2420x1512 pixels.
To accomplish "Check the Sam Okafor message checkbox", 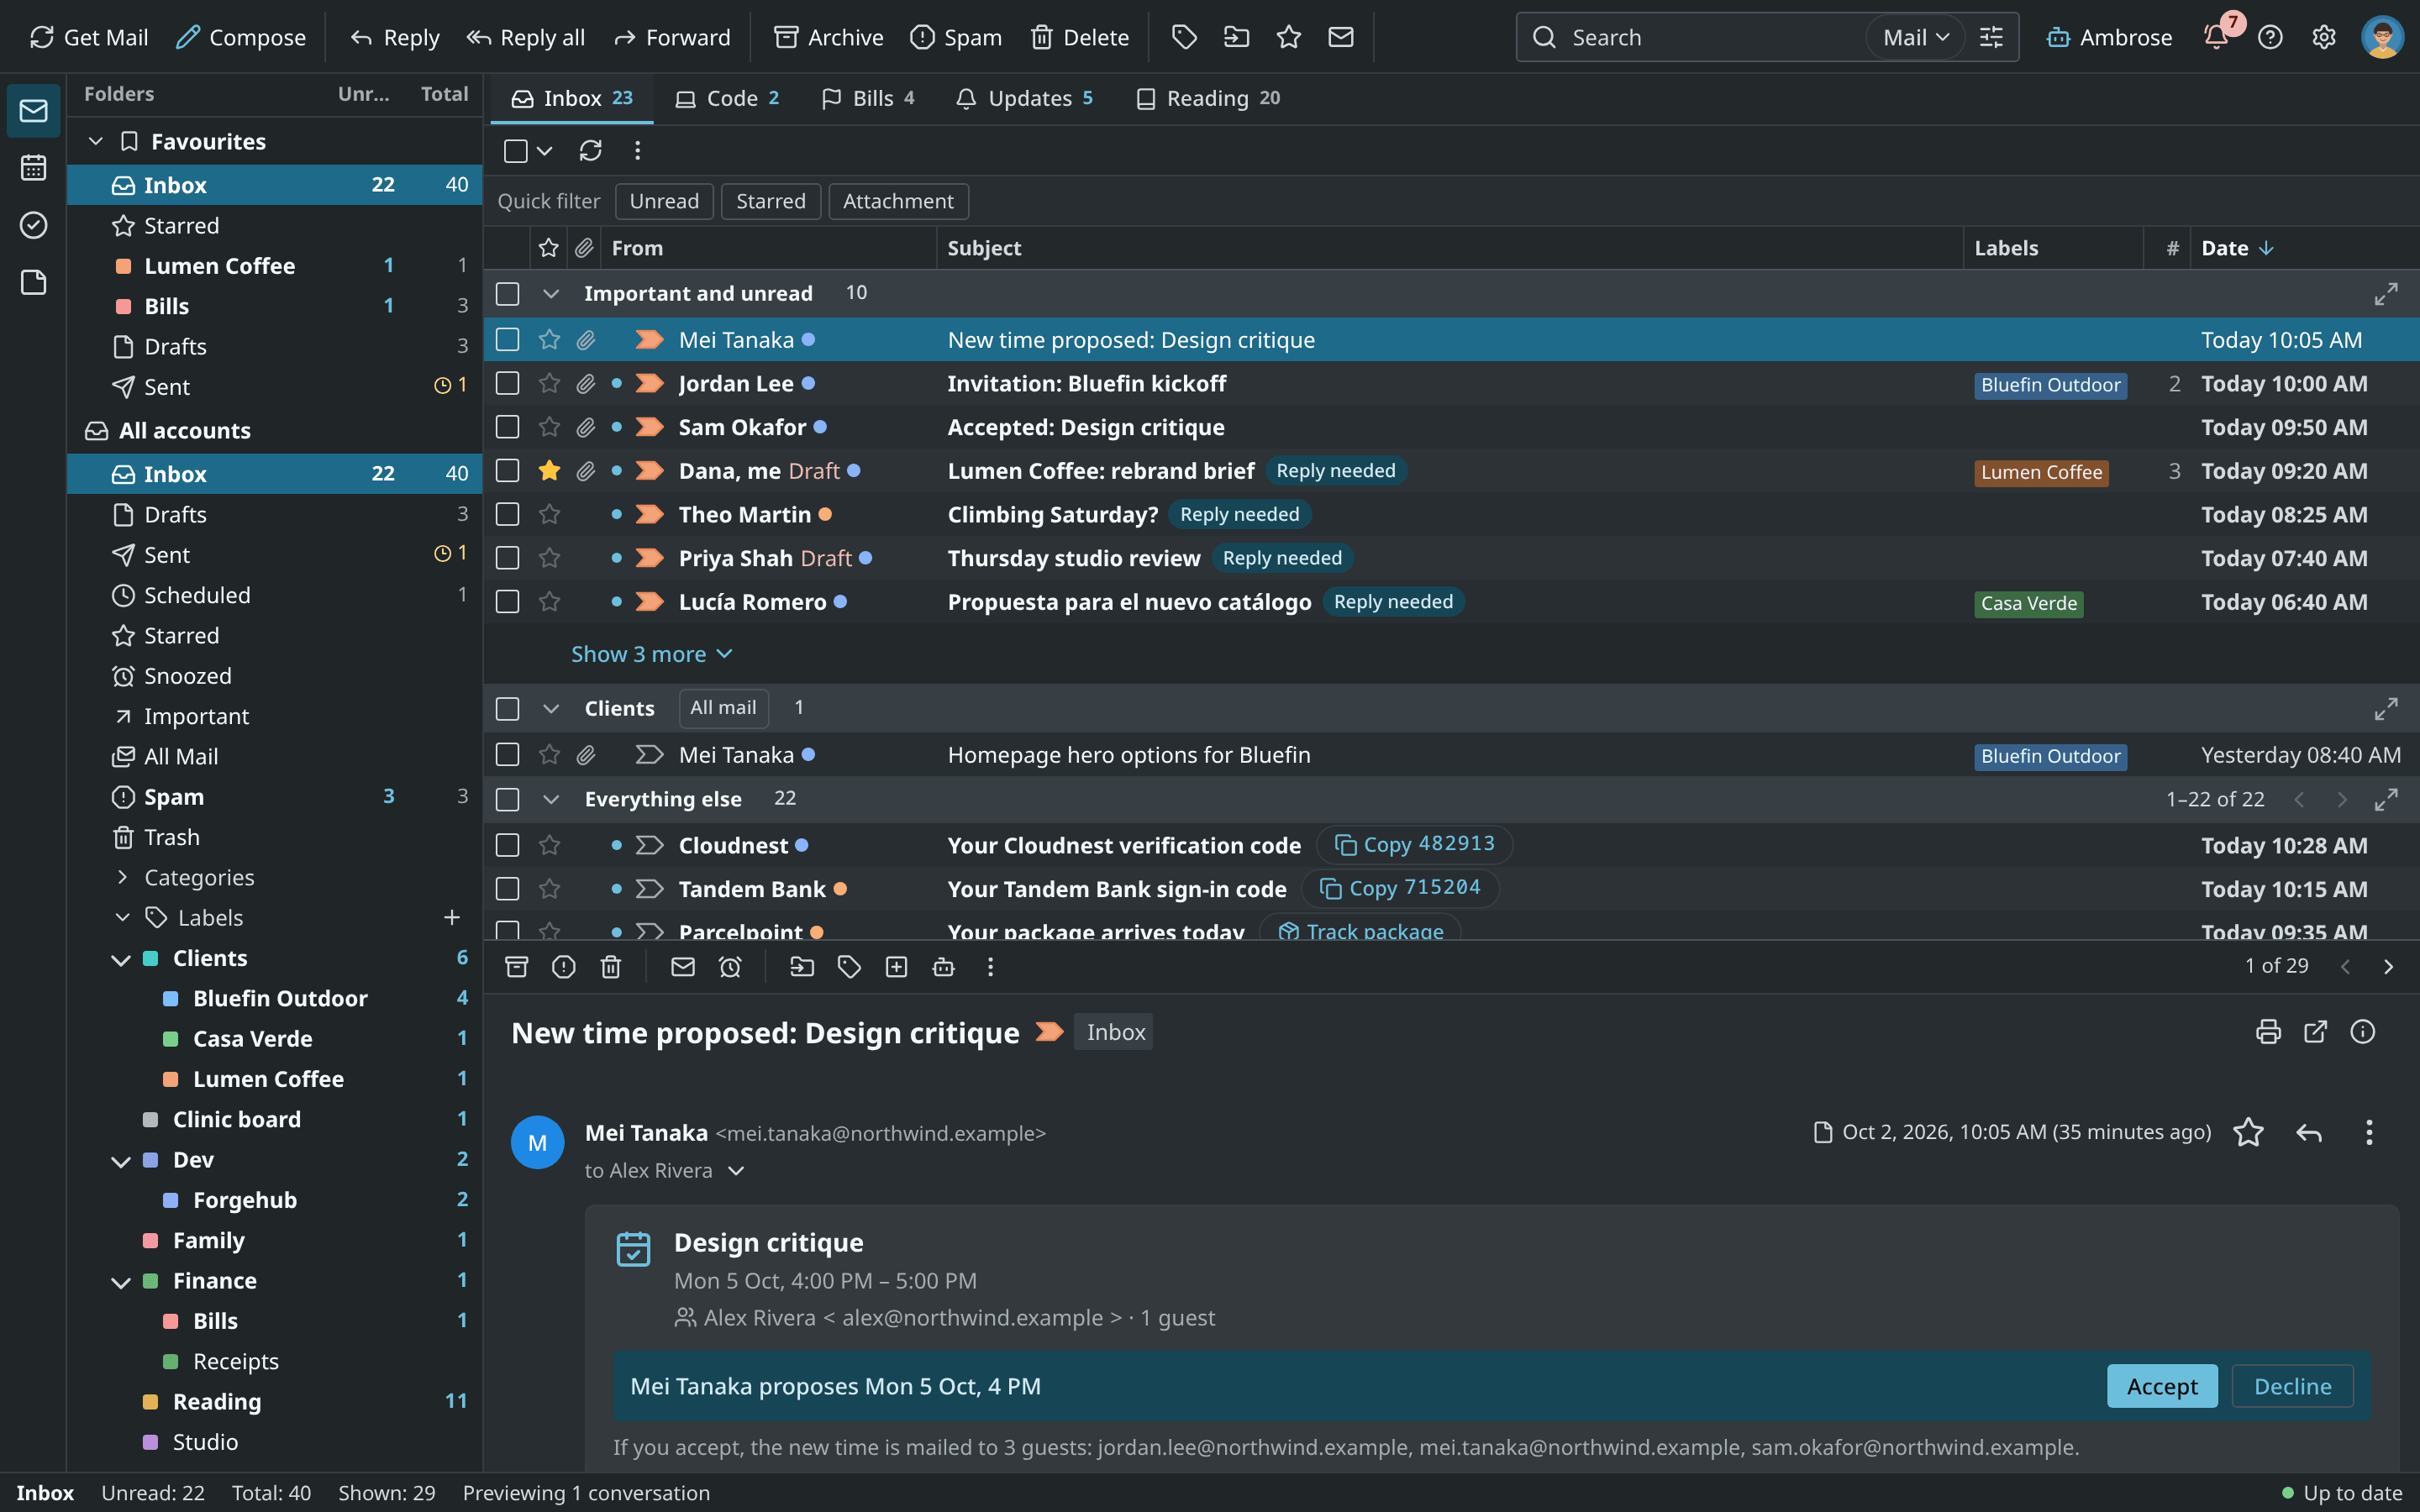I will (507, 427).
